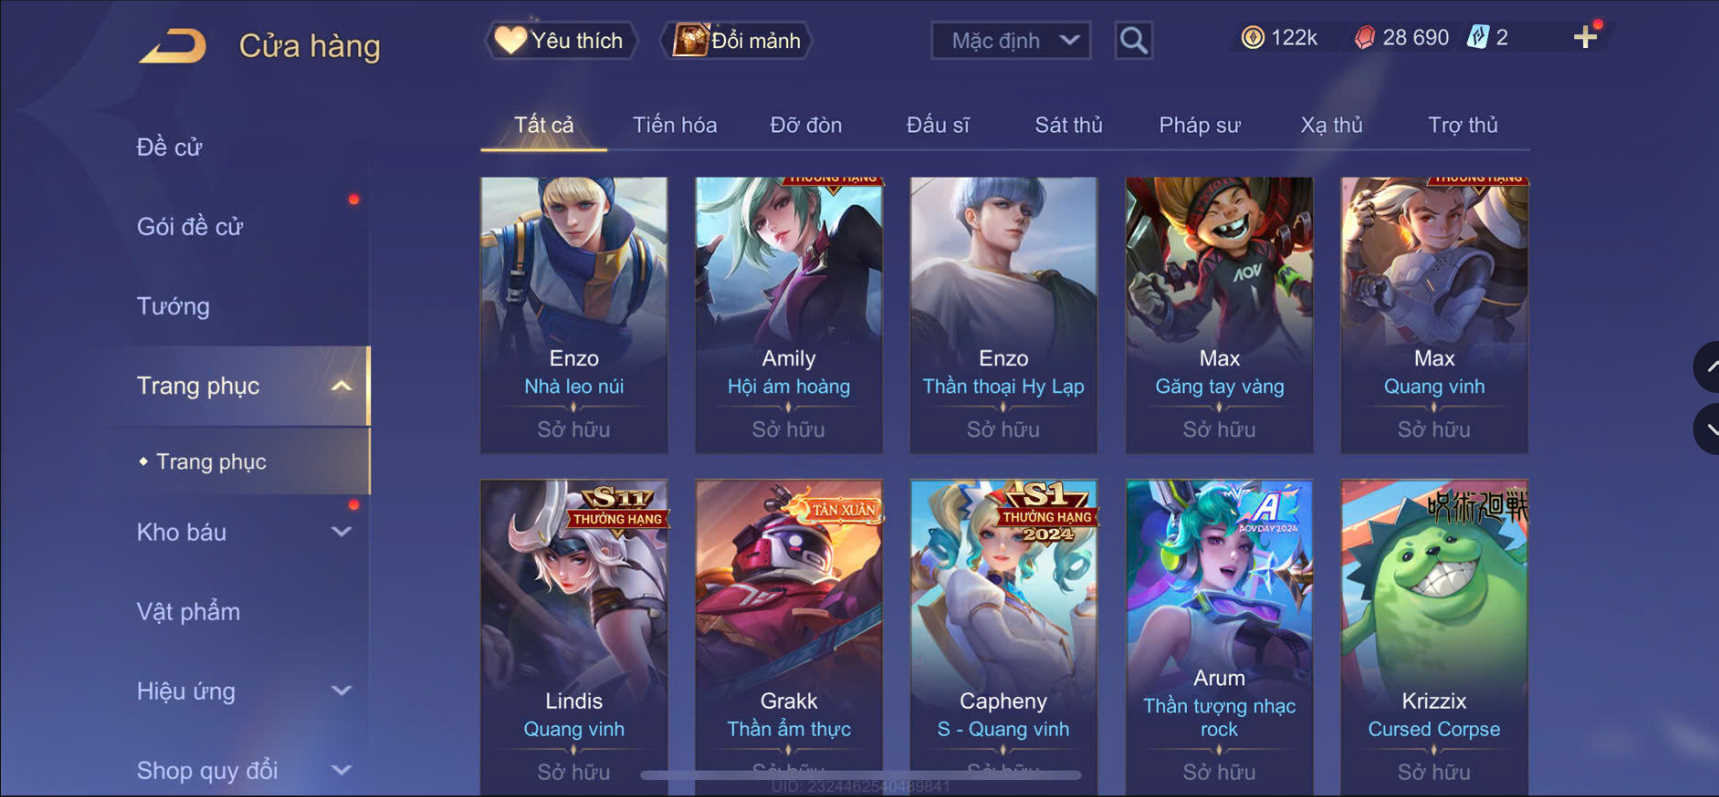Tap the gold coin 122k icon
1719x797 pixels.
(1252, 38)
